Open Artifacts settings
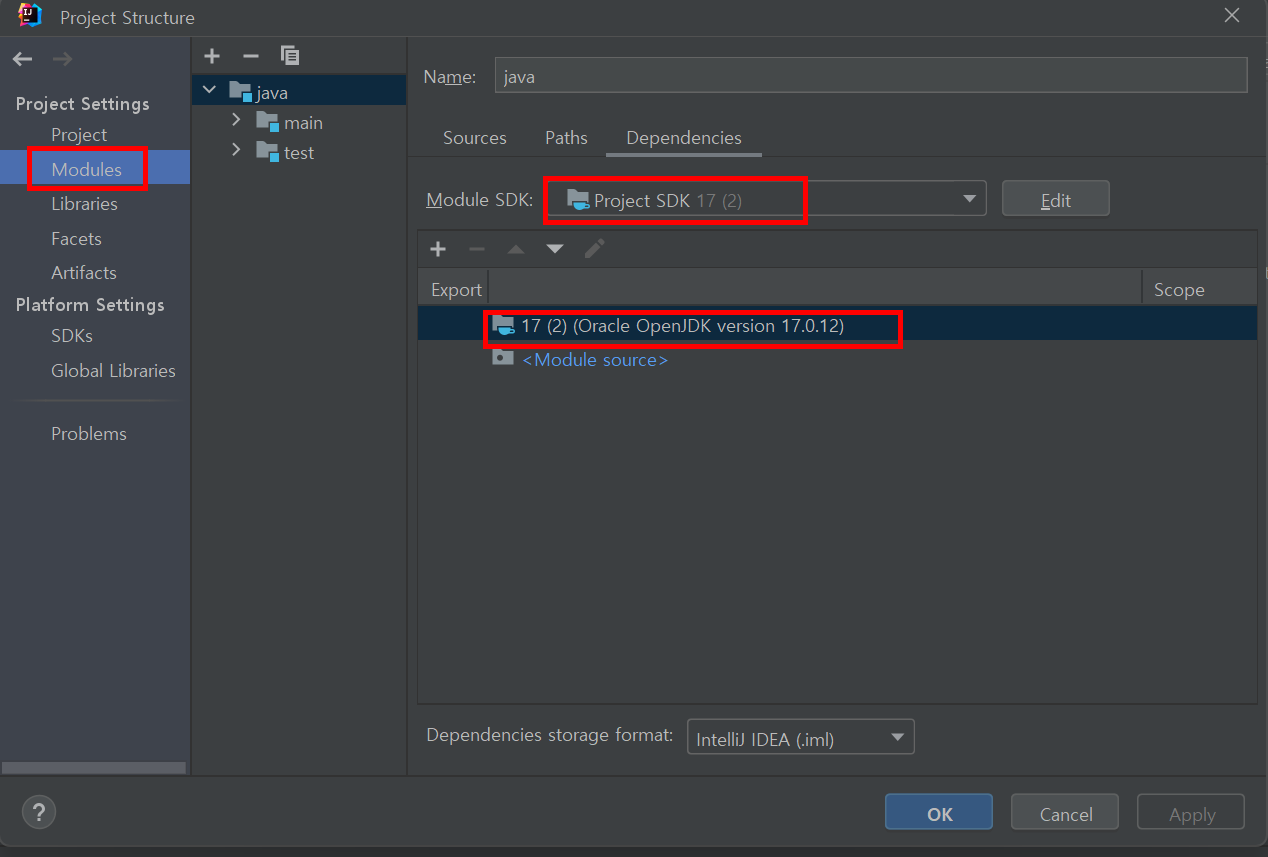The image size is (1268, 857). pyautogui.click(x=84, y=273)
